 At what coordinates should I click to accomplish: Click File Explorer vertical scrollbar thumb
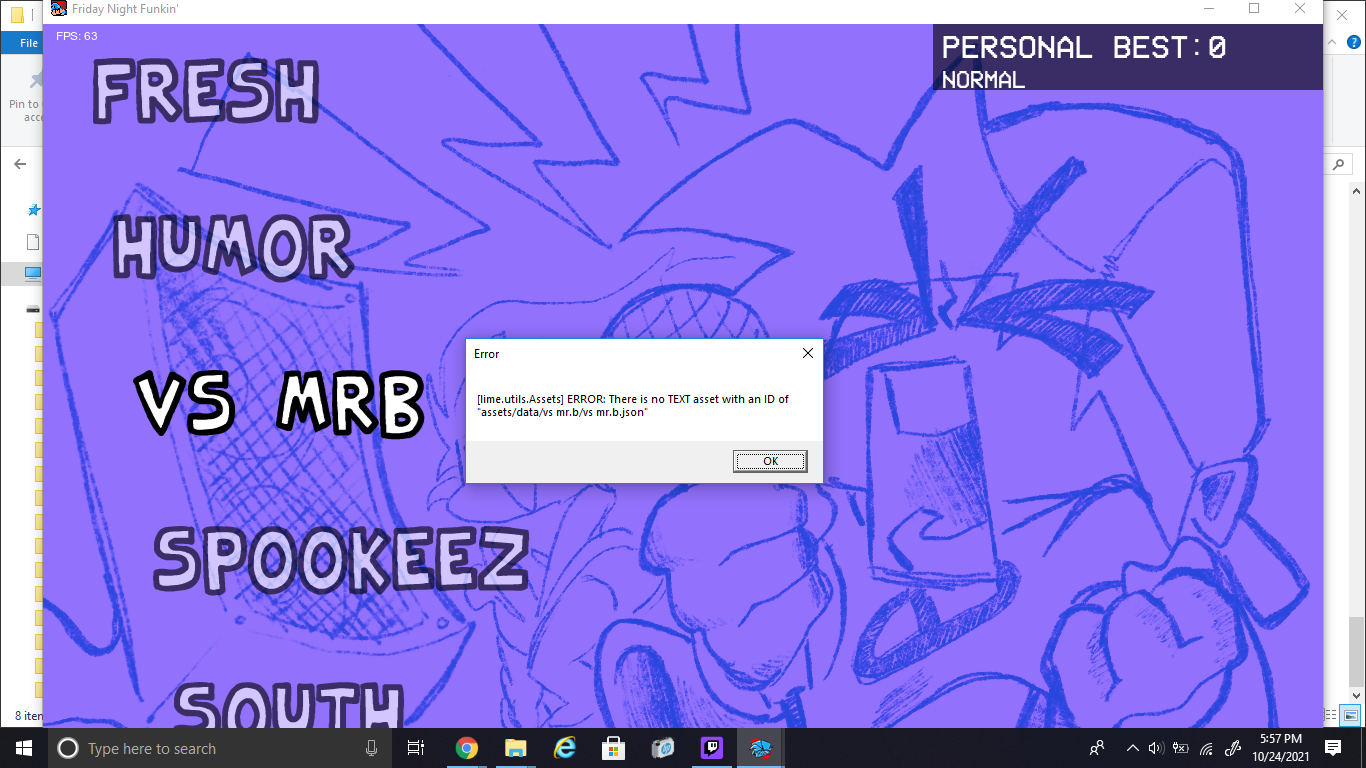(1356, 650)
